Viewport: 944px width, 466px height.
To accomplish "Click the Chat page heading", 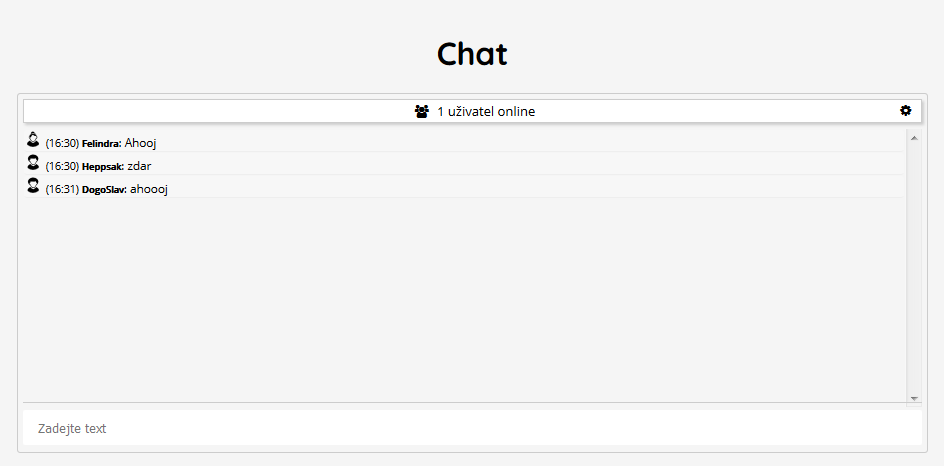I will click(x=472, y=54).
